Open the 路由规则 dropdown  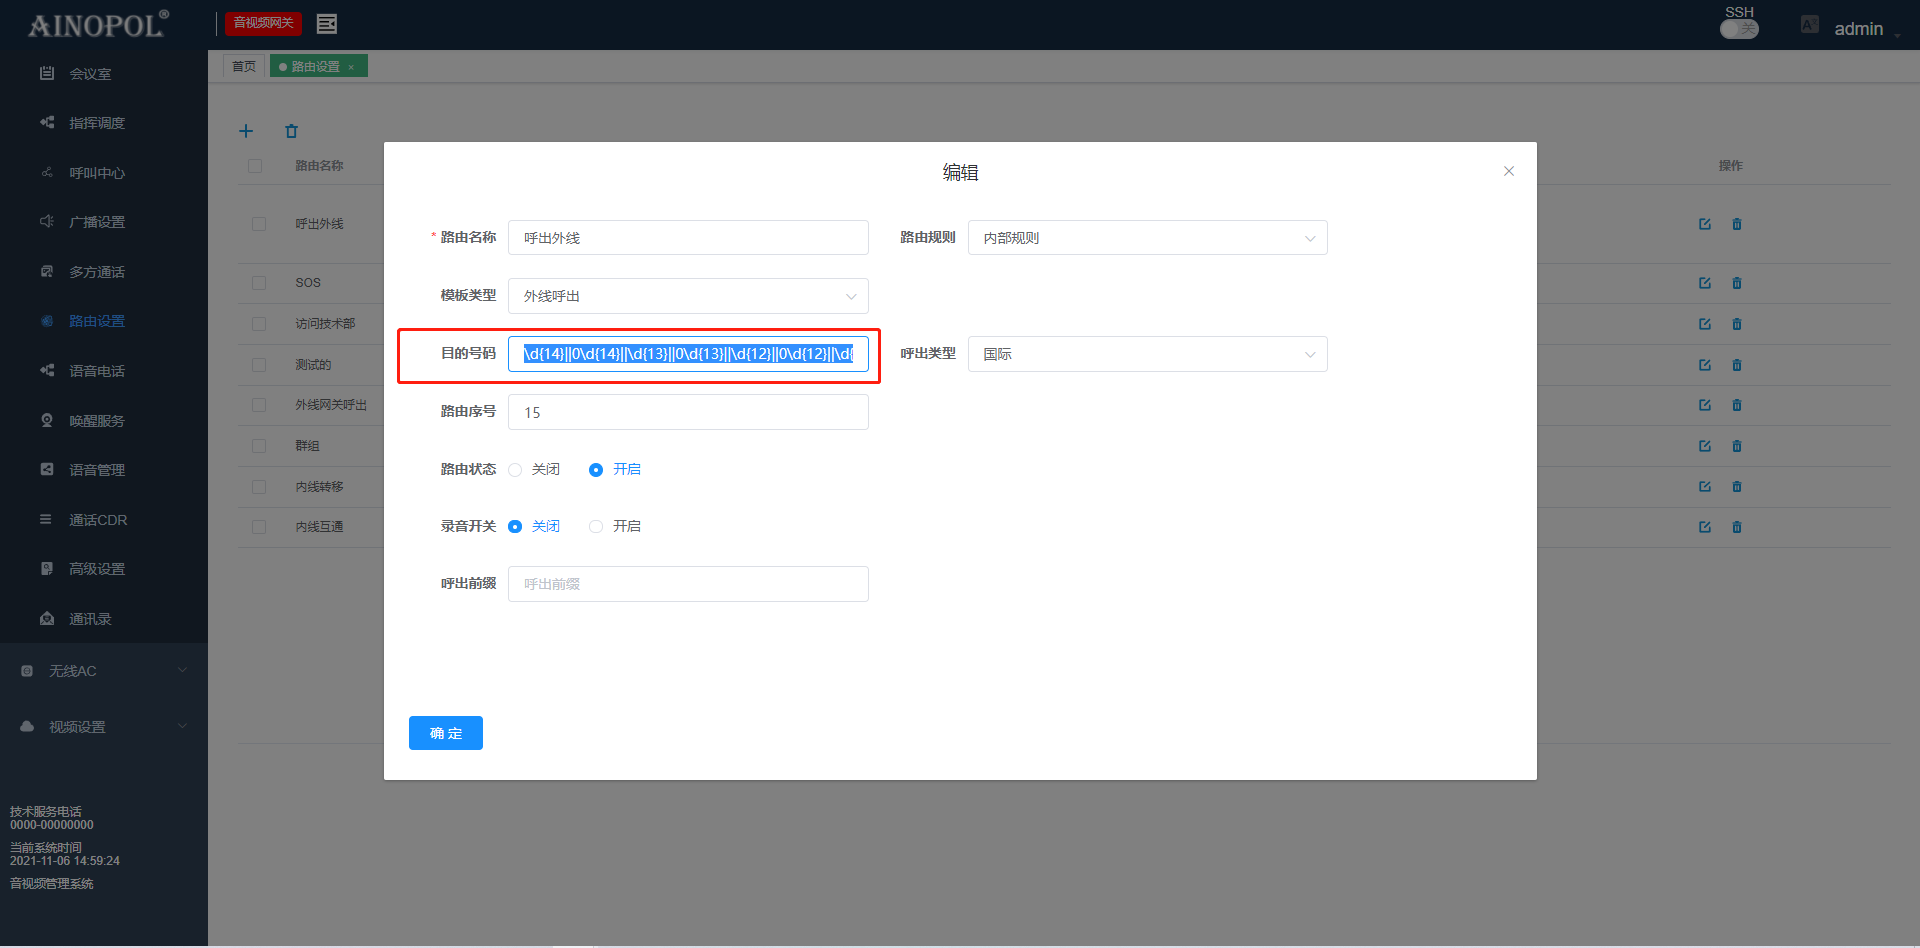[1147, 238]
